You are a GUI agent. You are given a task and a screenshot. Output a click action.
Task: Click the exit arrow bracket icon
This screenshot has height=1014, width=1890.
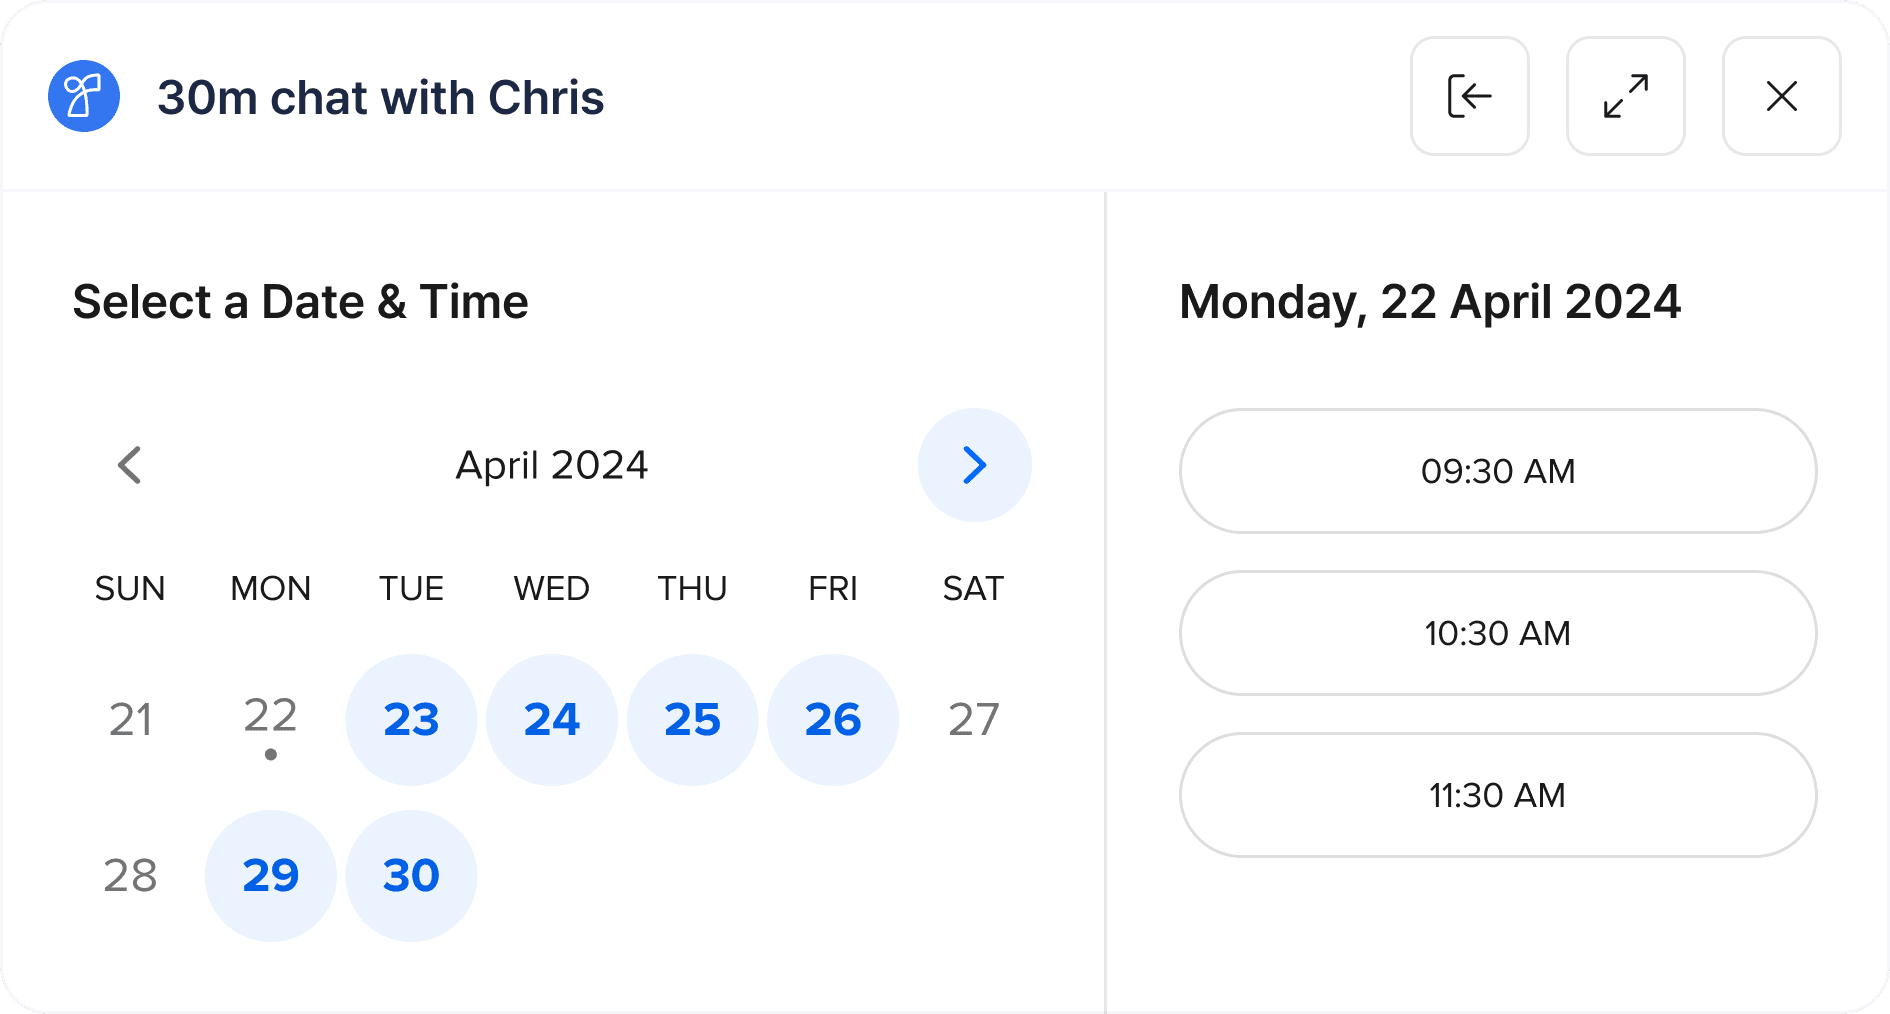pyautogui.click(x=1469, y=96)
